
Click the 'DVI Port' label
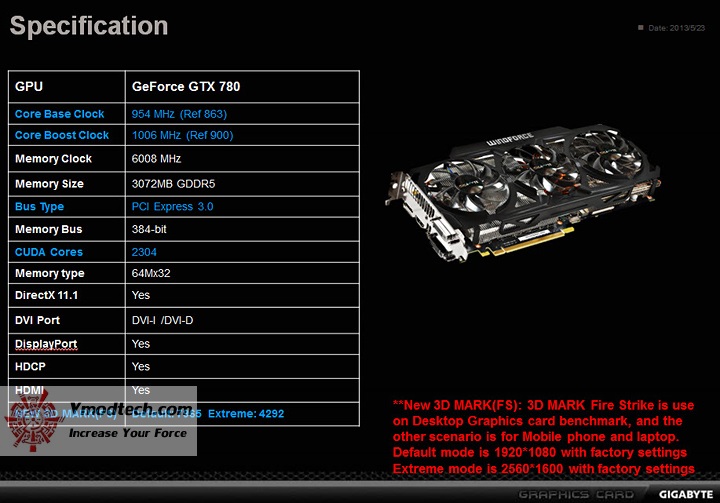(x=37, y=320)
